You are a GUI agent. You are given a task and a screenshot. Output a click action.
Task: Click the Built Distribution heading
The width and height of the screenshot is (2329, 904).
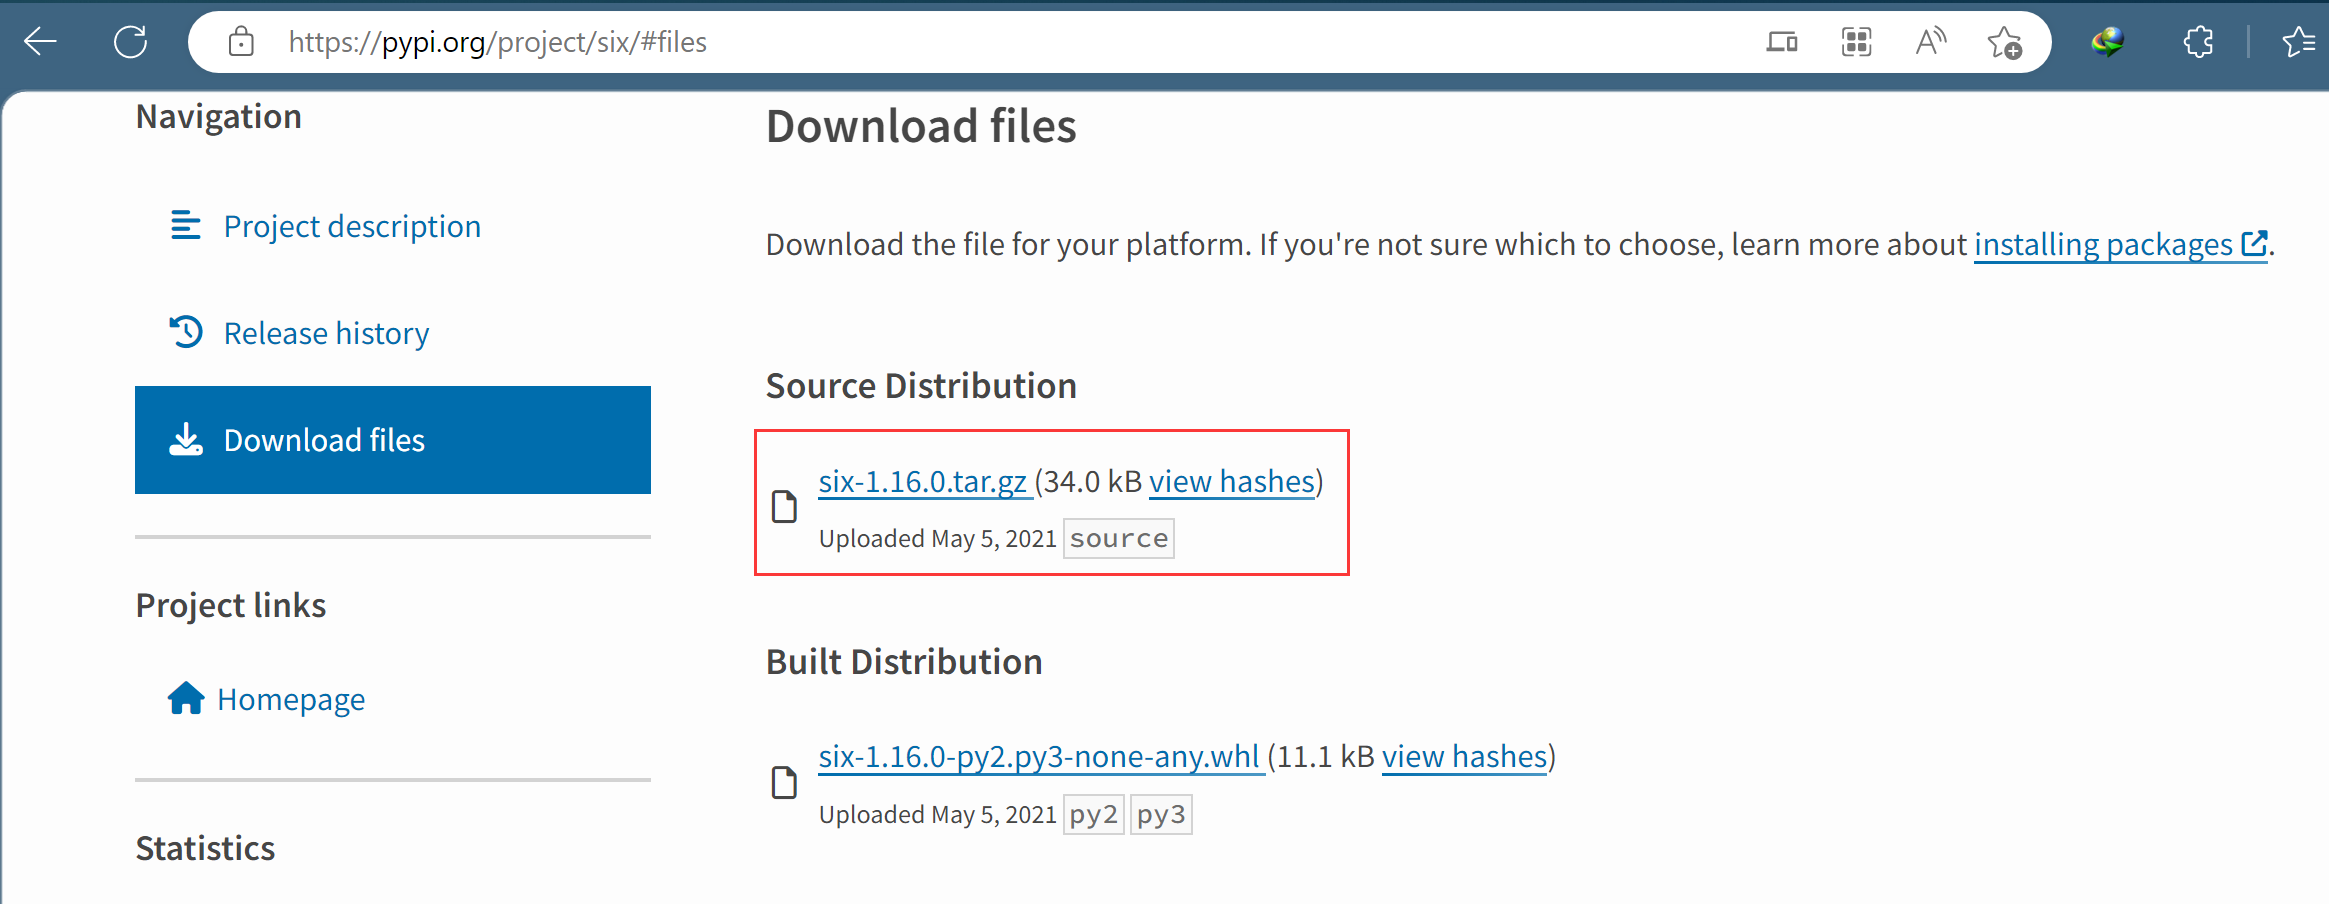tap(904, 662)
